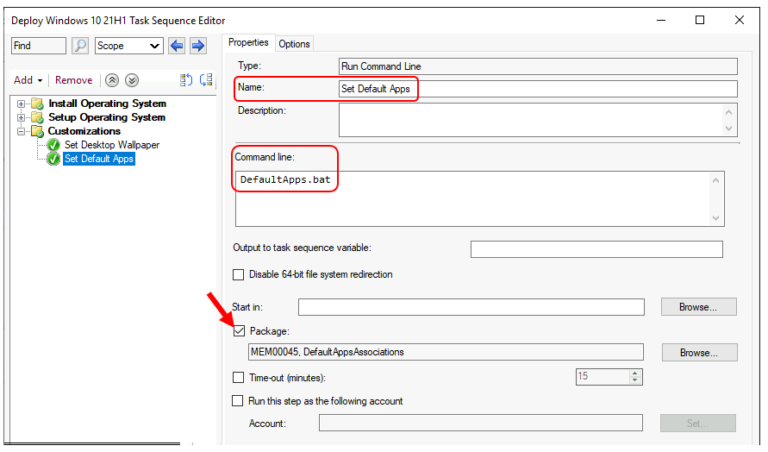Viewport: 768px width, 452px height.
Task: Click Remove in the step toolbar
Action: coord(73,80)
